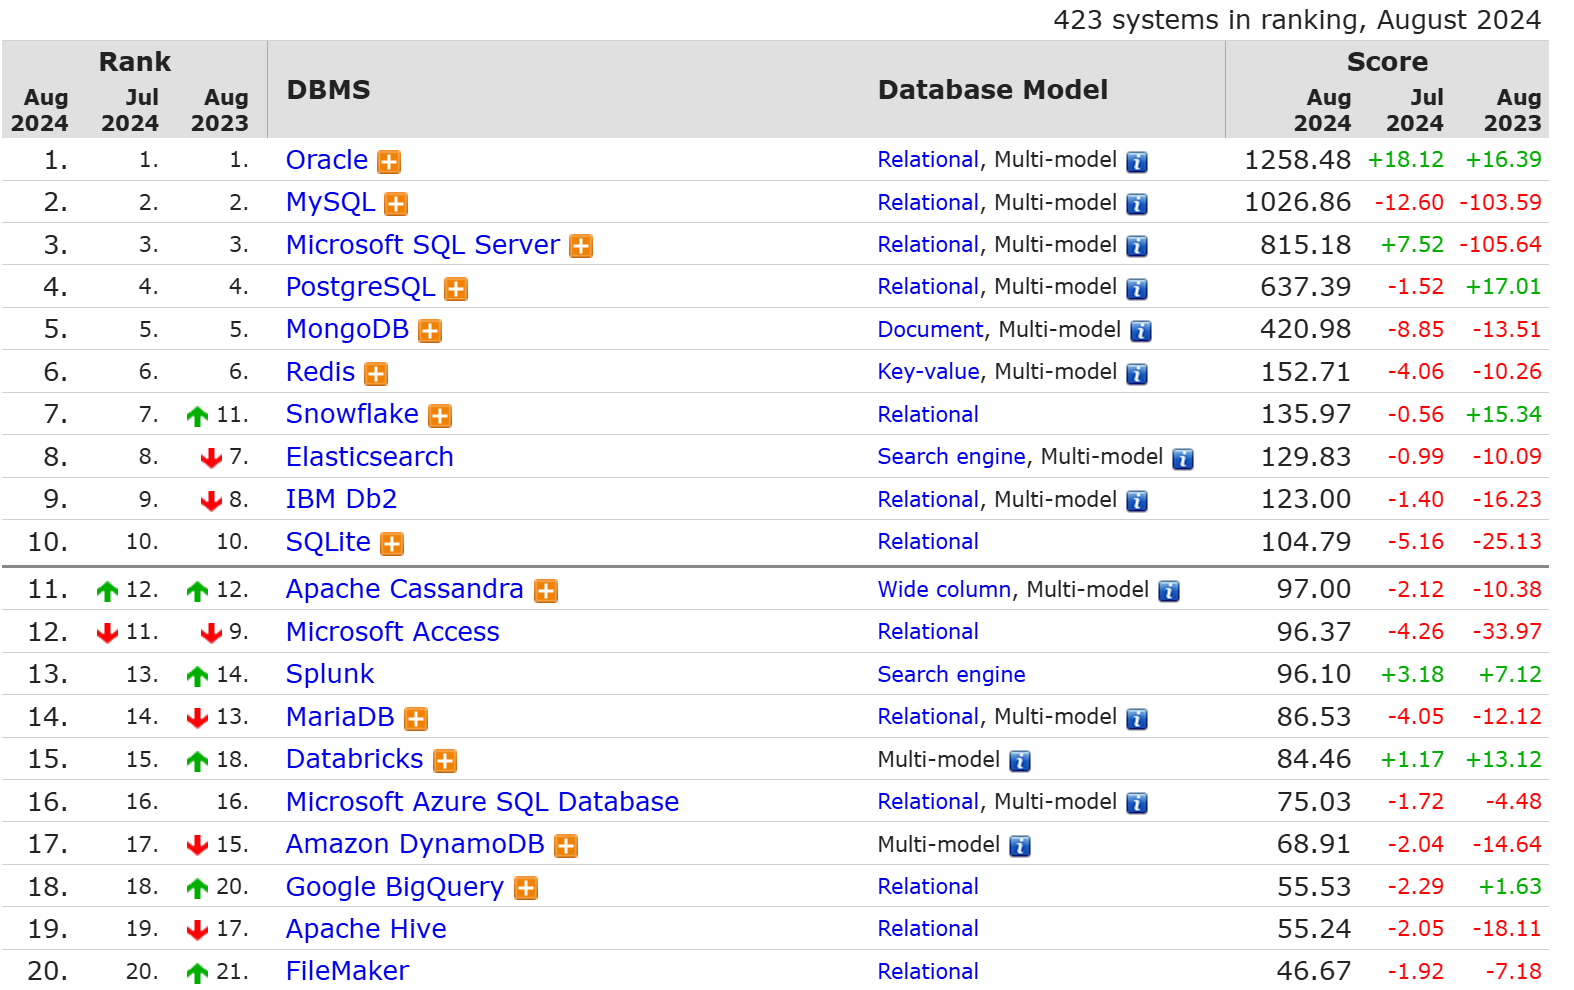This screenshot has width=1574, height=990.
Task: Open the MongoDB DBMS link
Action: 348,329
